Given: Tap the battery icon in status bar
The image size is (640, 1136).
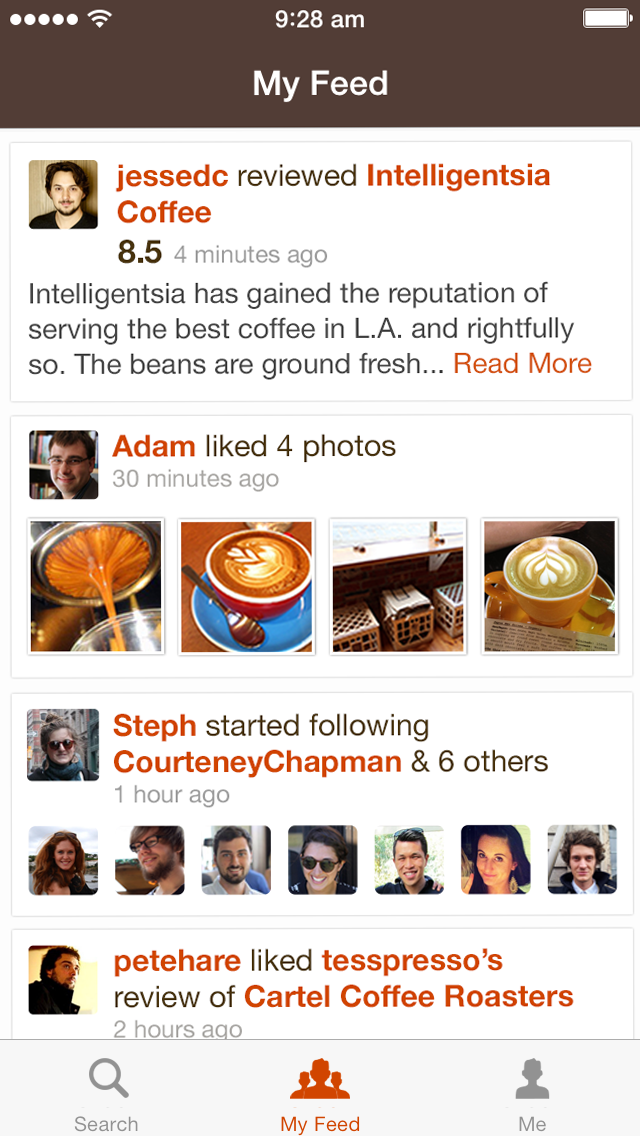Looking at the screenshot, I should tap(605, 18).
